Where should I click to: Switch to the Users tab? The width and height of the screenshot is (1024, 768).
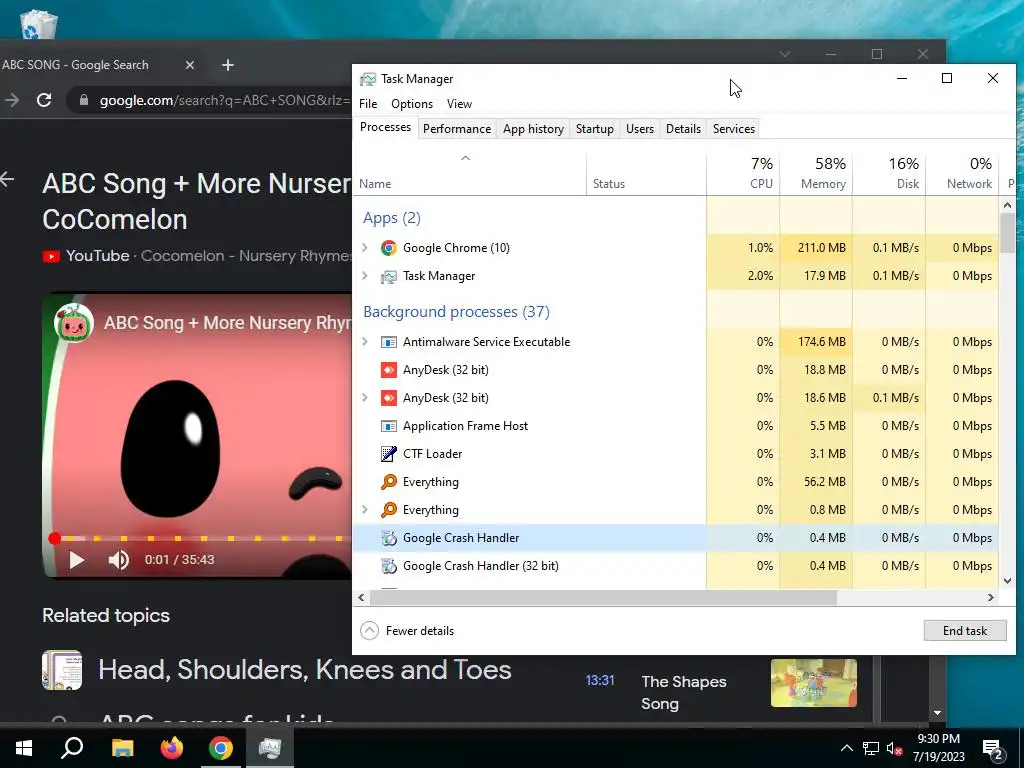pos(639,129)
